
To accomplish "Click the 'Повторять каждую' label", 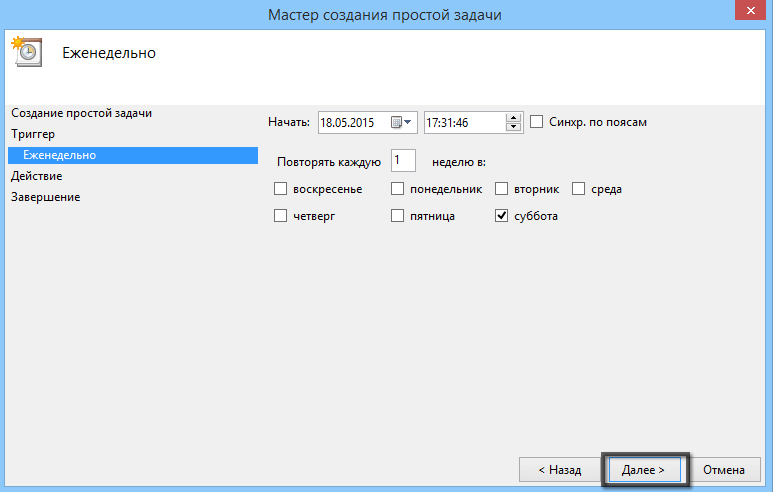I will coord(329,162).
